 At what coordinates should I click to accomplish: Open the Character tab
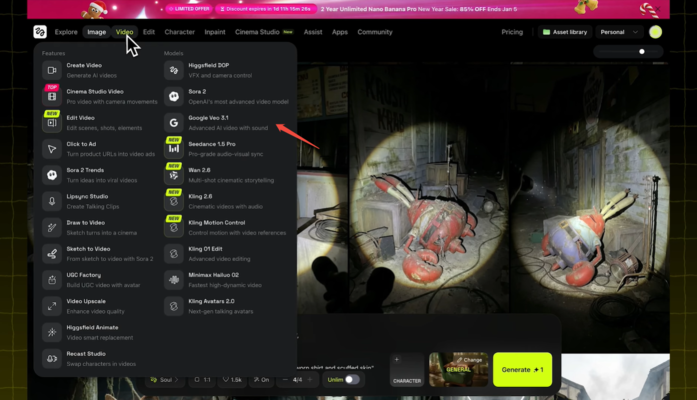180,32
